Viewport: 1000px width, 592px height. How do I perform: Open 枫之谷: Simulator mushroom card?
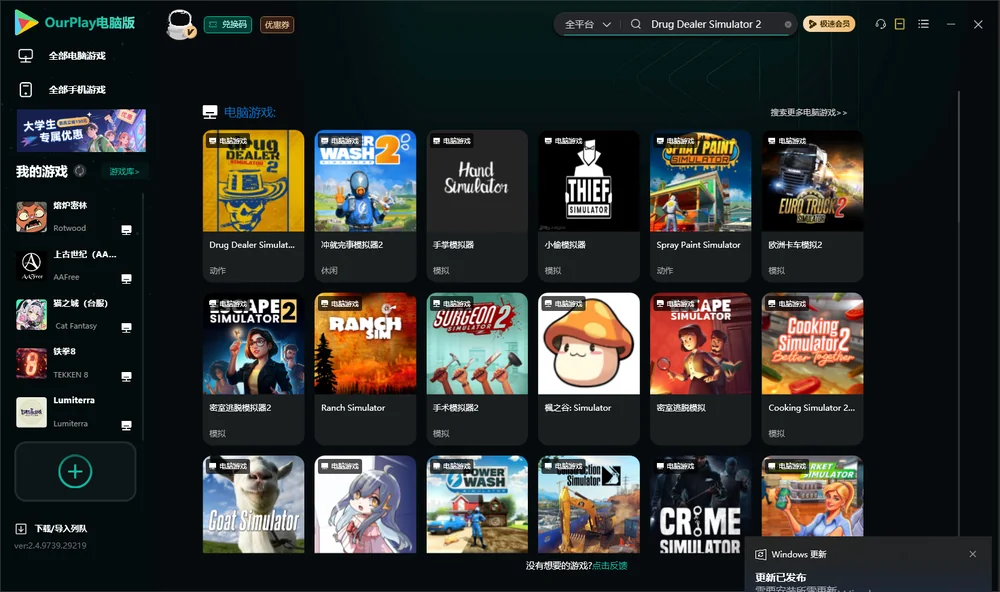tap(589, 368)
